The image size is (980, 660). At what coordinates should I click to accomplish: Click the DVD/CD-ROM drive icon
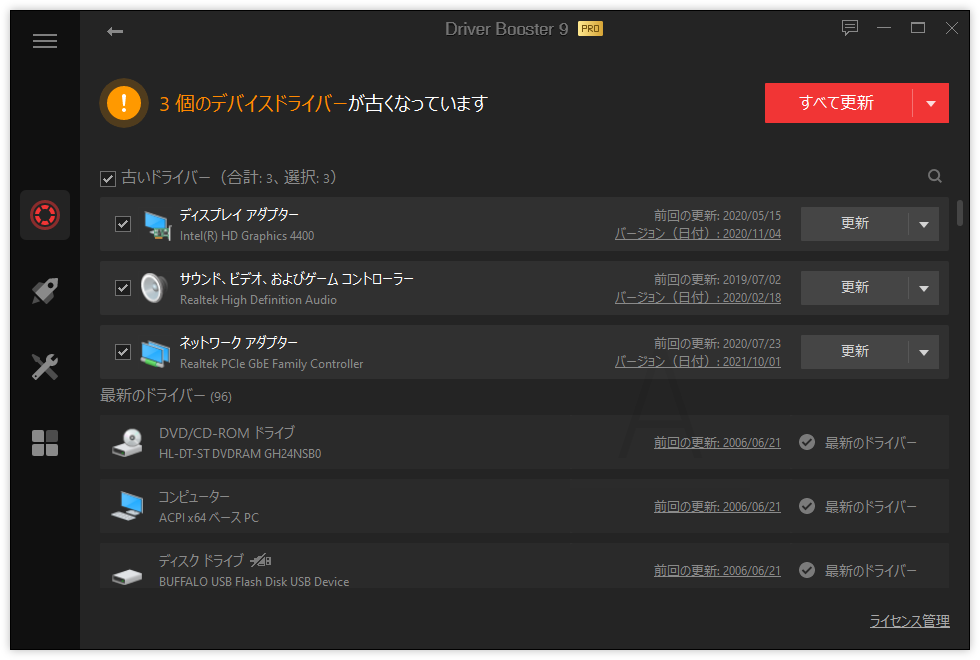tap(128, 442)
